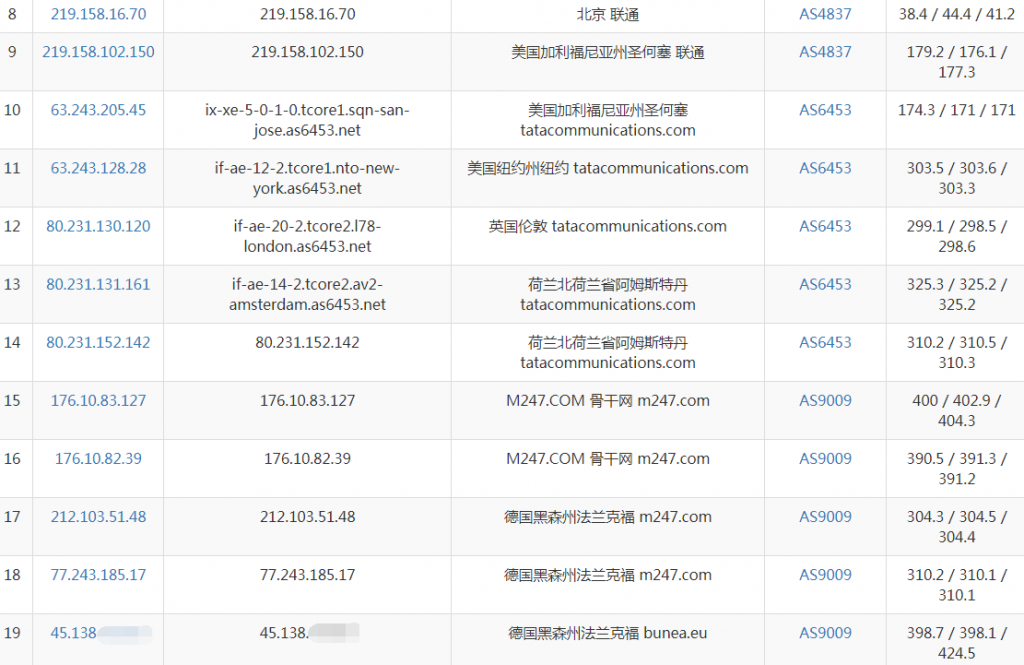The height and width of the screenshot is (665, 1024).
Task: Select the latency cell 400 / 402.9 / 404.3
Action: [956, 410]
